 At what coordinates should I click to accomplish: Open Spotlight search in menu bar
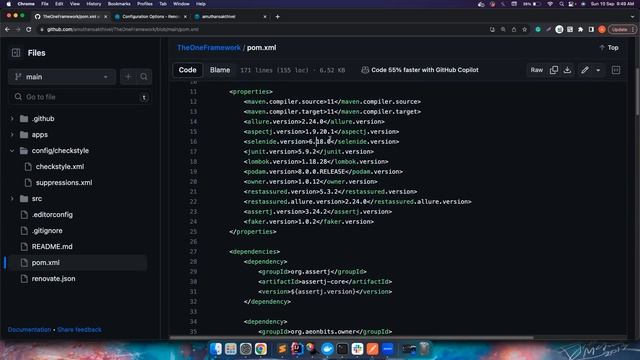(562, 4)
